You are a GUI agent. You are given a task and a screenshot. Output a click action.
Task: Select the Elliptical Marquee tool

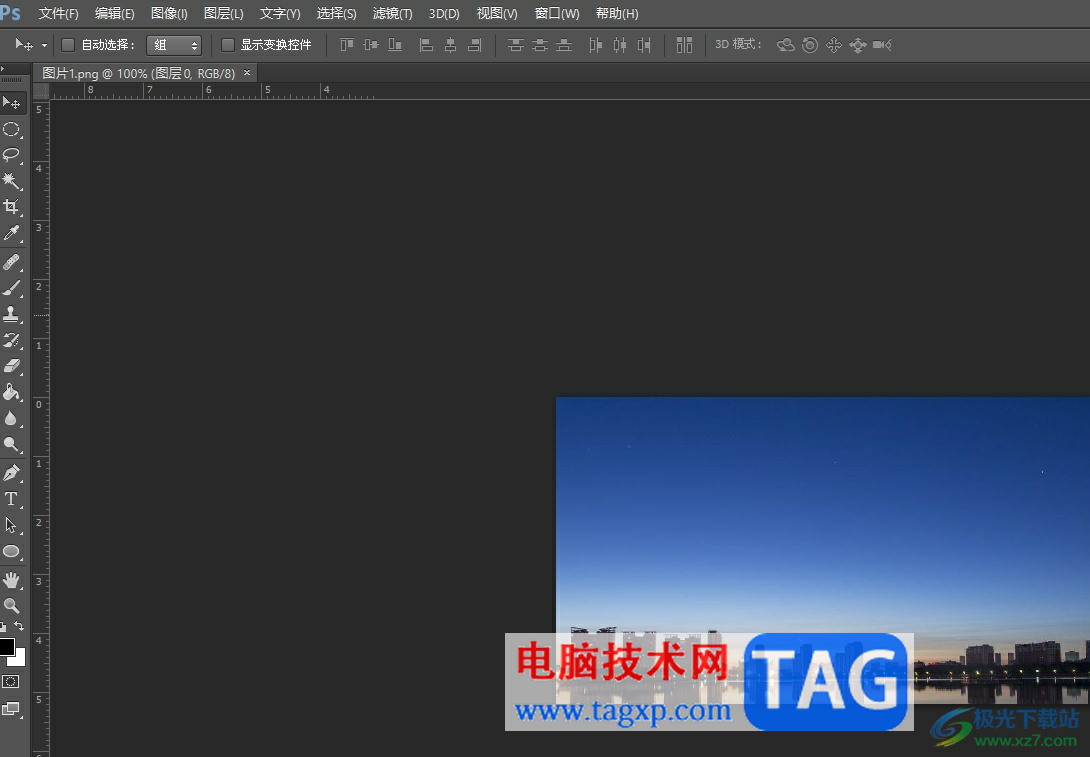tap(11, 129)
